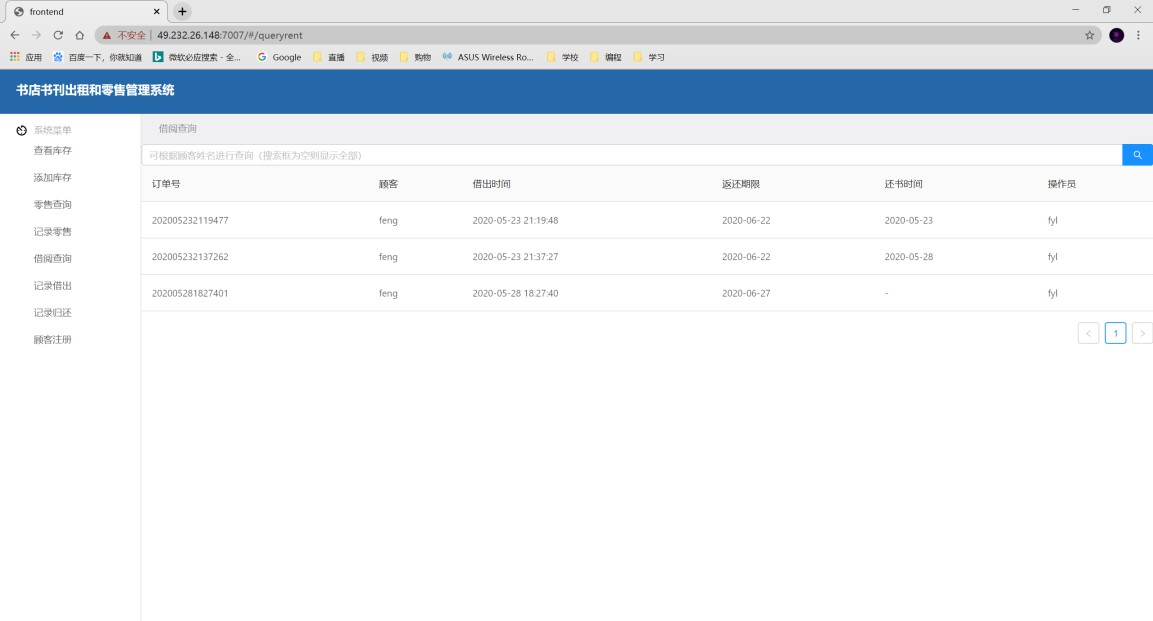
Task: Click the browser address bar URL
Action: (x=229, y=35)
